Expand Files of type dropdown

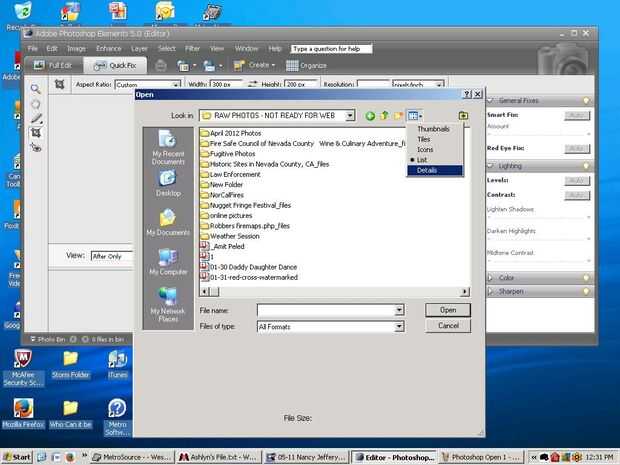pos(399,326)
